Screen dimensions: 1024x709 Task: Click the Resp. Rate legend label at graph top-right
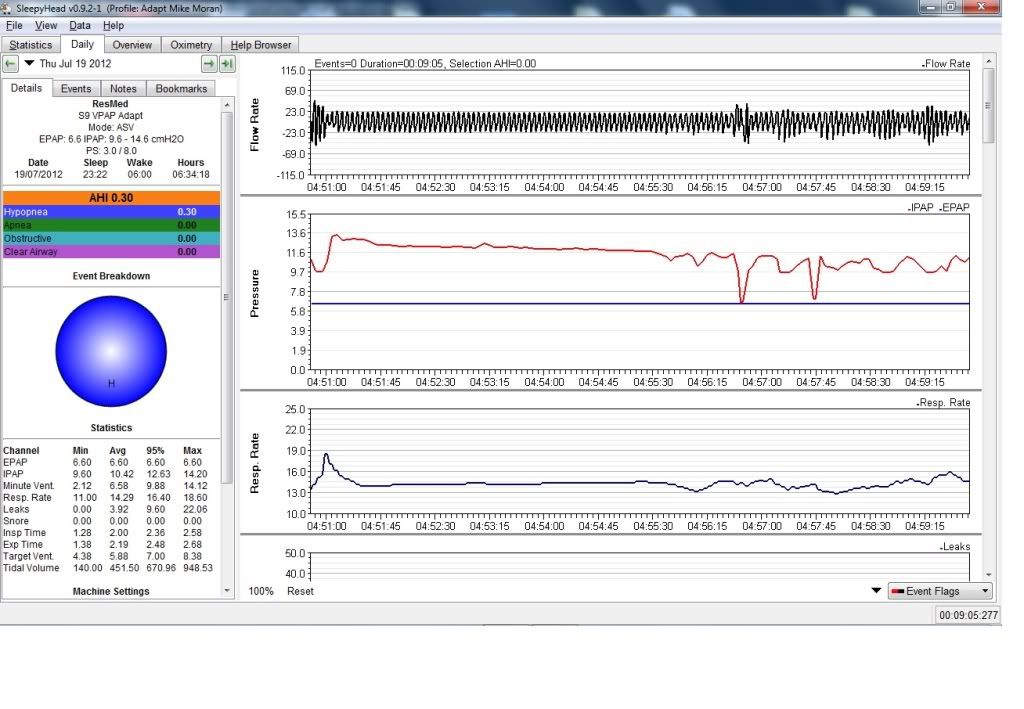(944, 403)
